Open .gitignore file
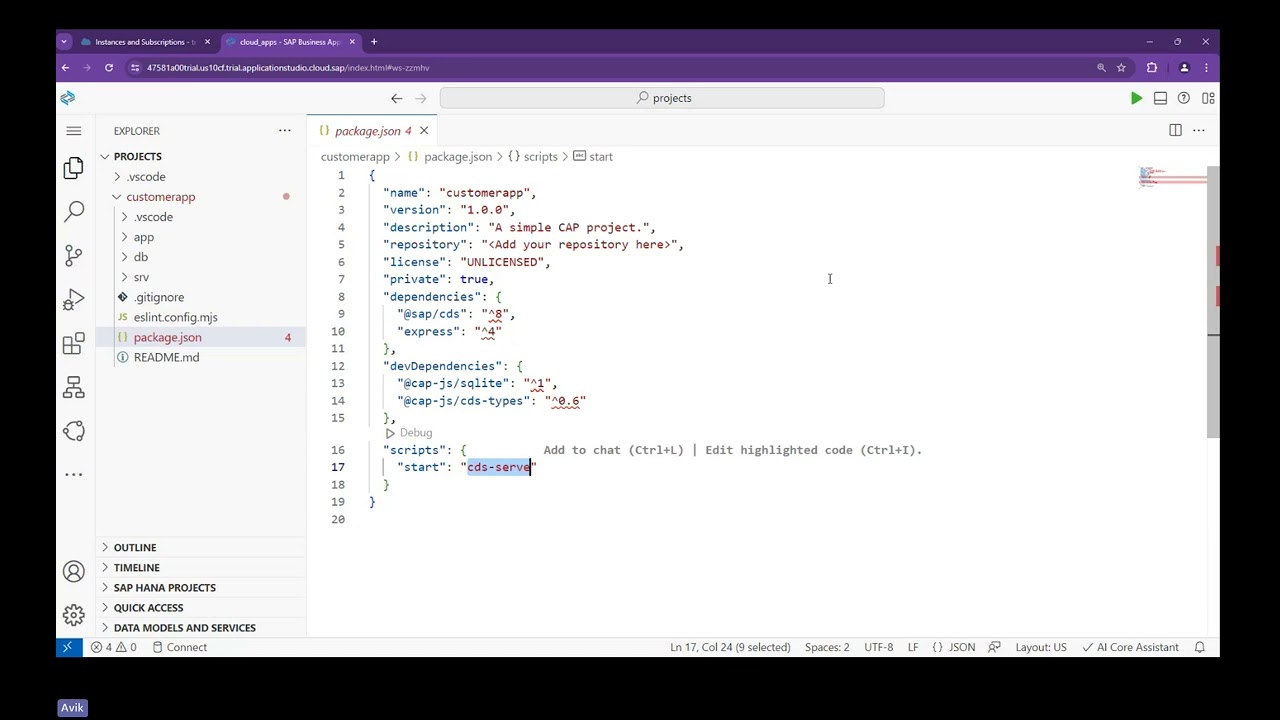This screenshot has width=1280, height=720. point(159,297)
